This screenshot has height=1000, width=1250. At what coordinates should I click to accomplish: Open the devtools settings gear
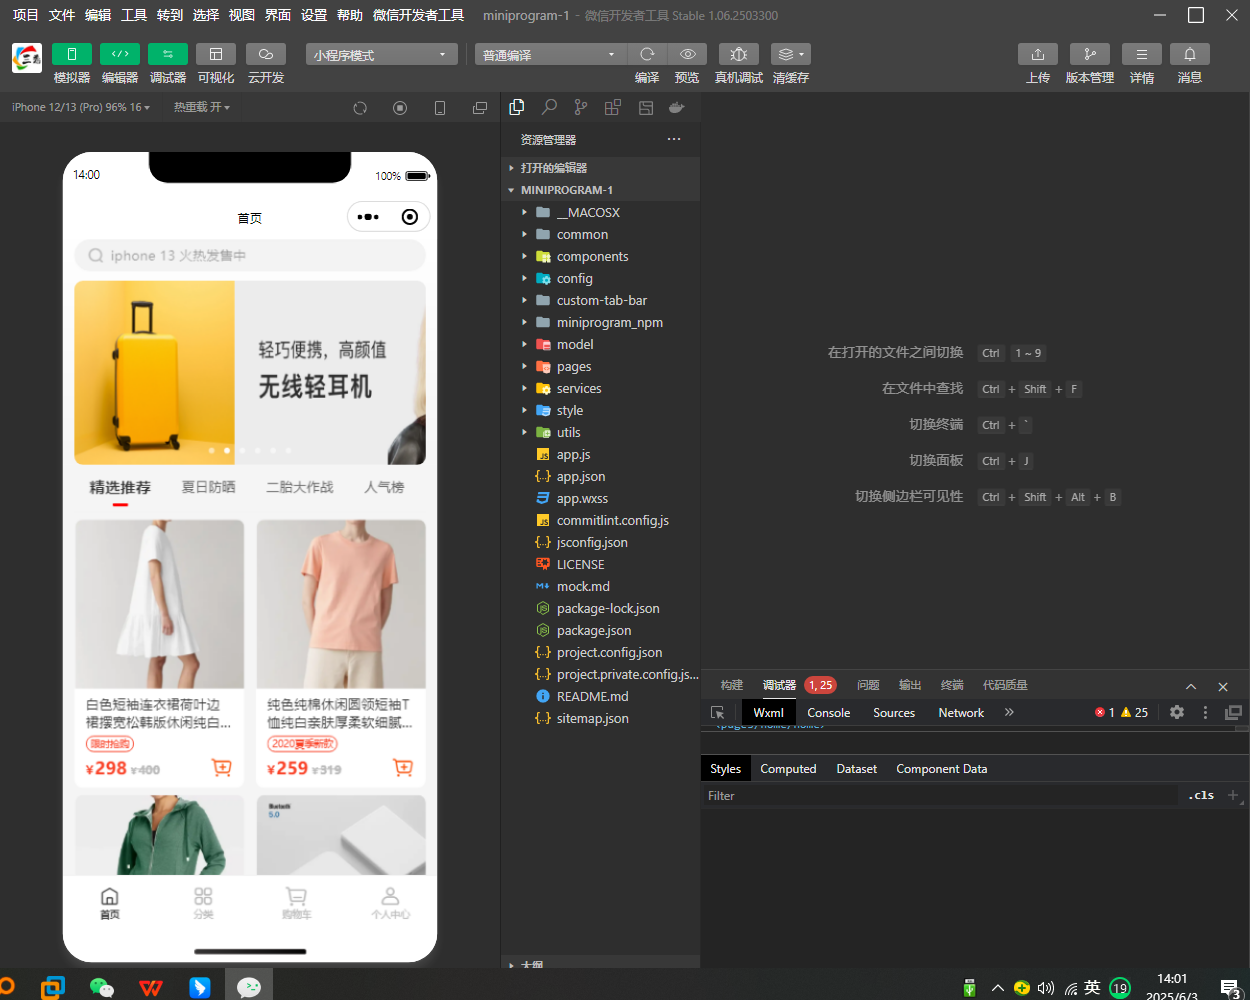[1177, 712]
